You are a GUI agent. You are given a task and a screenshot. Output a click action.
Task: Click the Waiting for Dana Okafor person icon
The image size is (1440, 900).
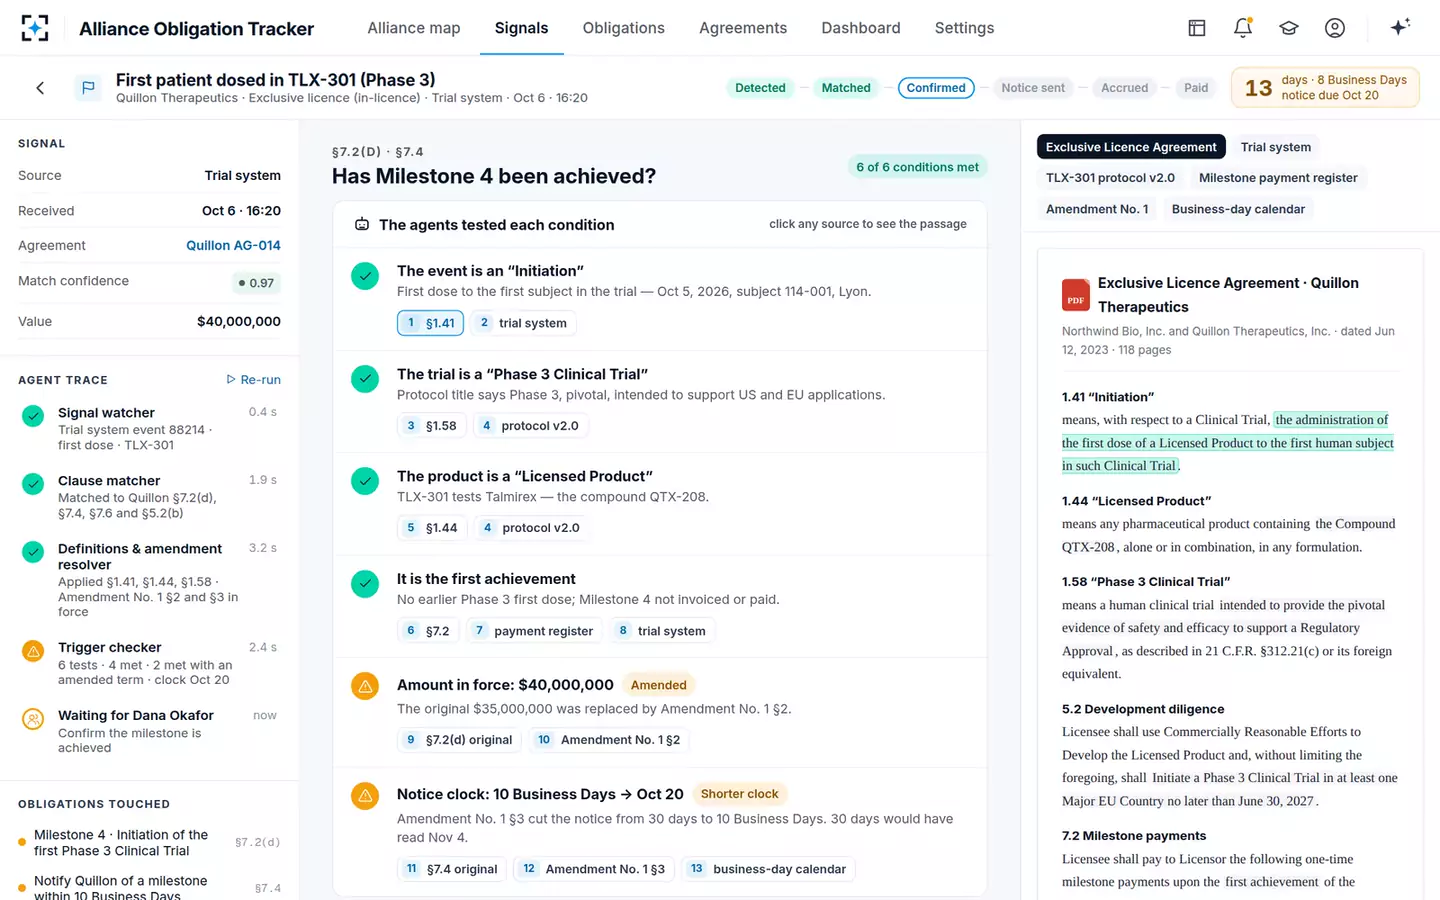coord(33,719)
